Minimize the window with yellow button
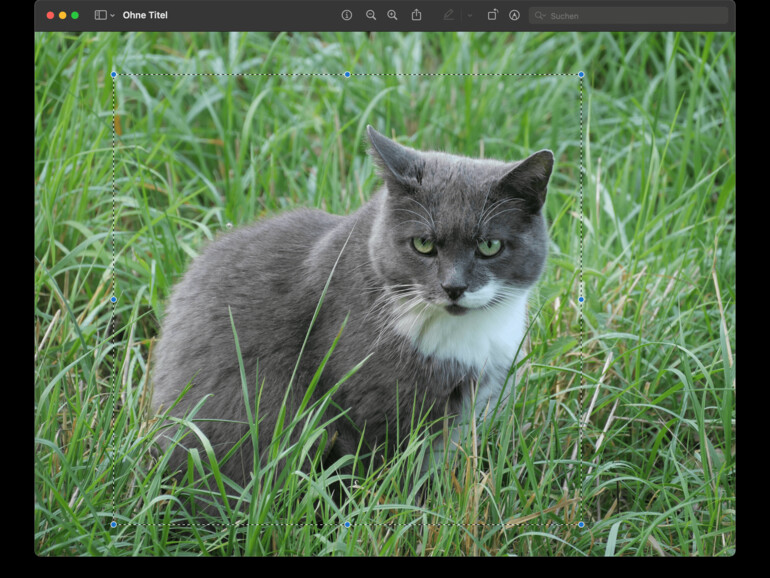Screen dimensions: 770x578 62,15
